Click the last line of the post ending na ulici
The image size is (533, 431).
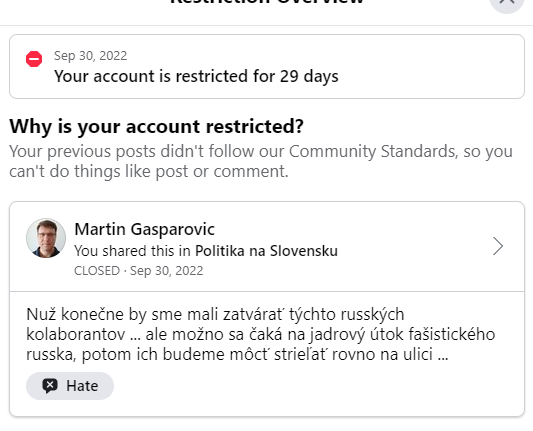(237, 354)
